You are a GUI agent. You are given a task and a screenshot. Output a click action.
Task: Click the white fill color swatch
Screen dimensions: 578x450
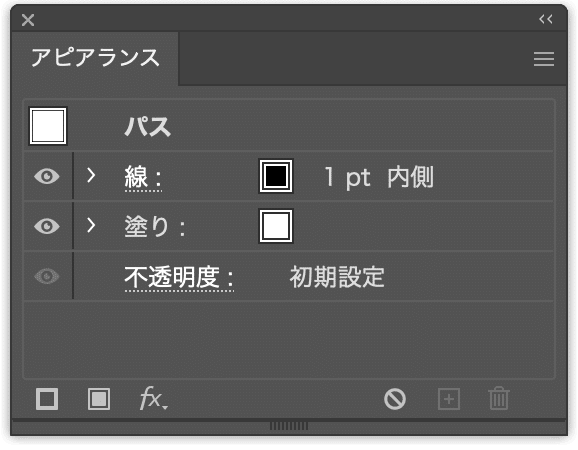(276, 226)
